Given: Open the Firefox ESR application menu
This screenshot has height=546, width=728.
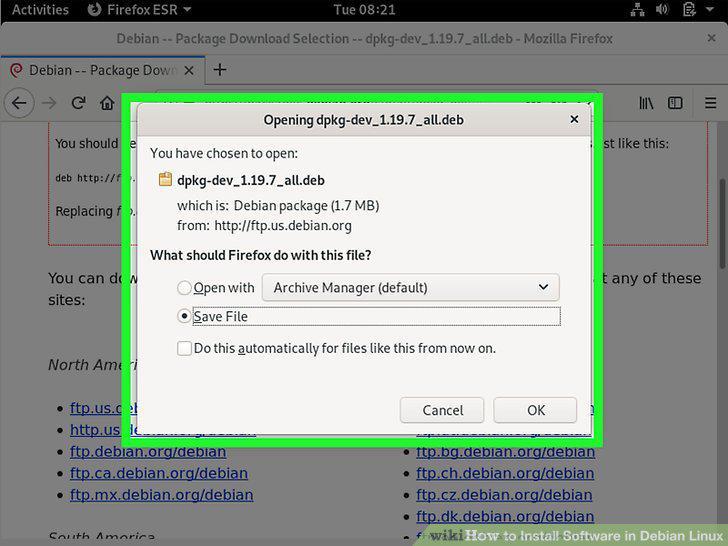Looking at the screenshot, I should pos(139,9).
